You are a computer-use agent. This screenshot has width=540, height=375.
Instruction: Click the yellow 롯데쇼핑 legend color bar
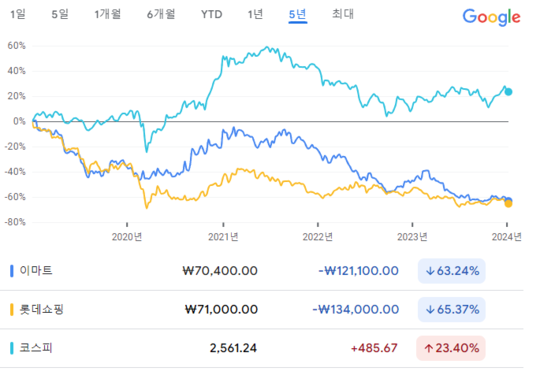point(12,310)
